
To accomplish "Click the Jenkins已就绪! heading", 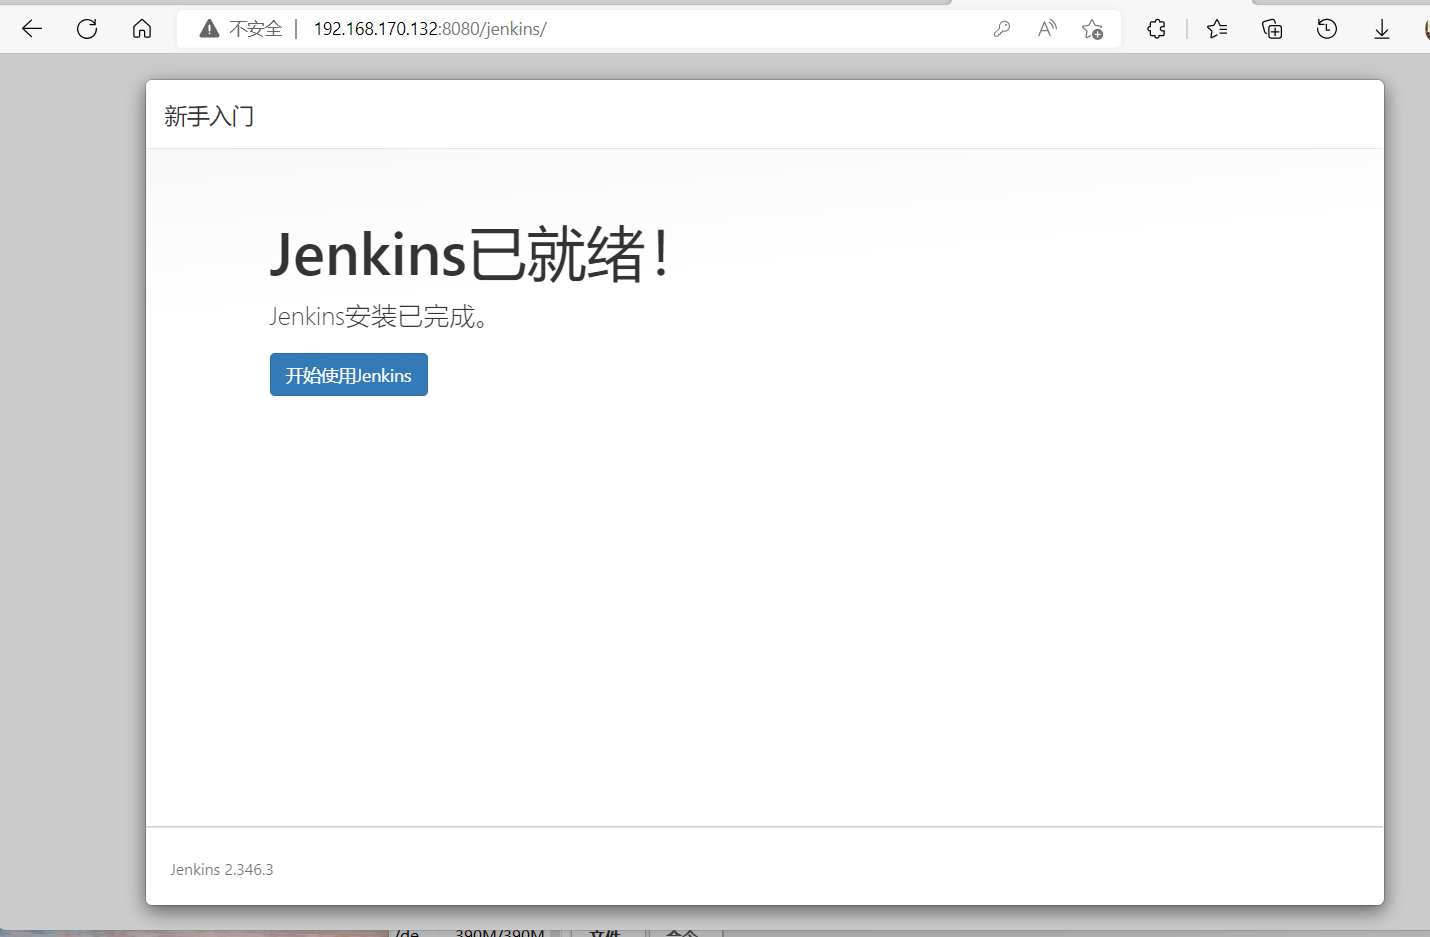I will (x=470, y=254).
